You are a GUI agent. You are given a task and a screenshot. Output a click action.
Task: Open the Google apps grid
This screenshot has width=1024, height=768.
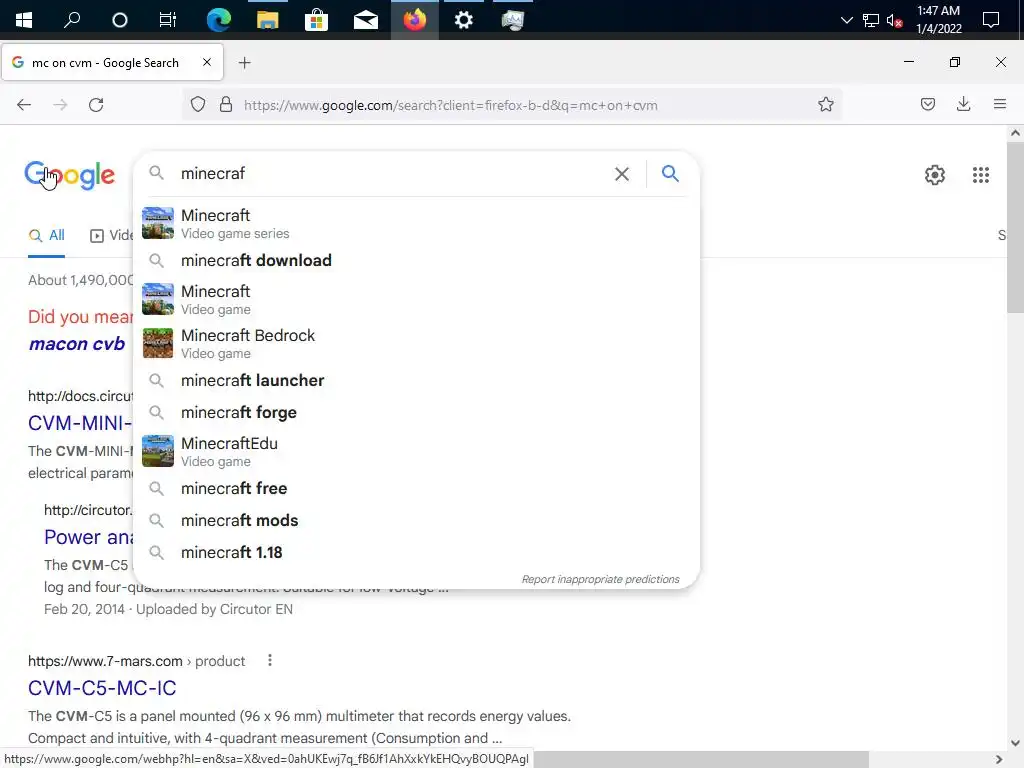click(x=980, y=175)
